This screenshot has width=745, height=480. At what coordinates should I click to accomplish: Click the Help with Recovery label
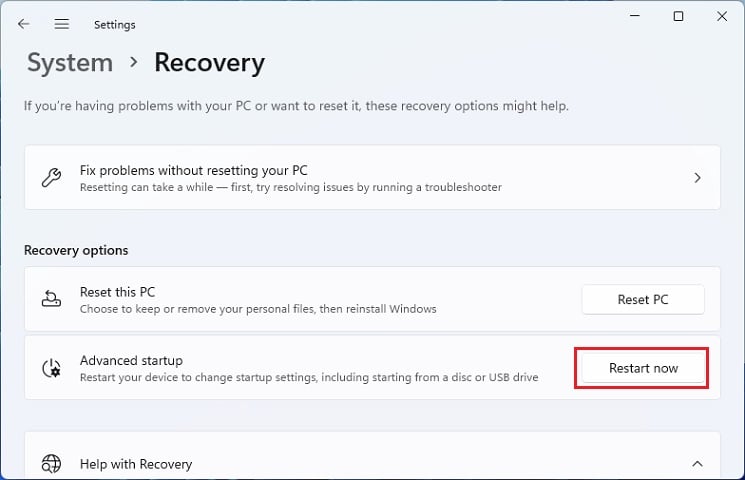[x=136, y=464]
